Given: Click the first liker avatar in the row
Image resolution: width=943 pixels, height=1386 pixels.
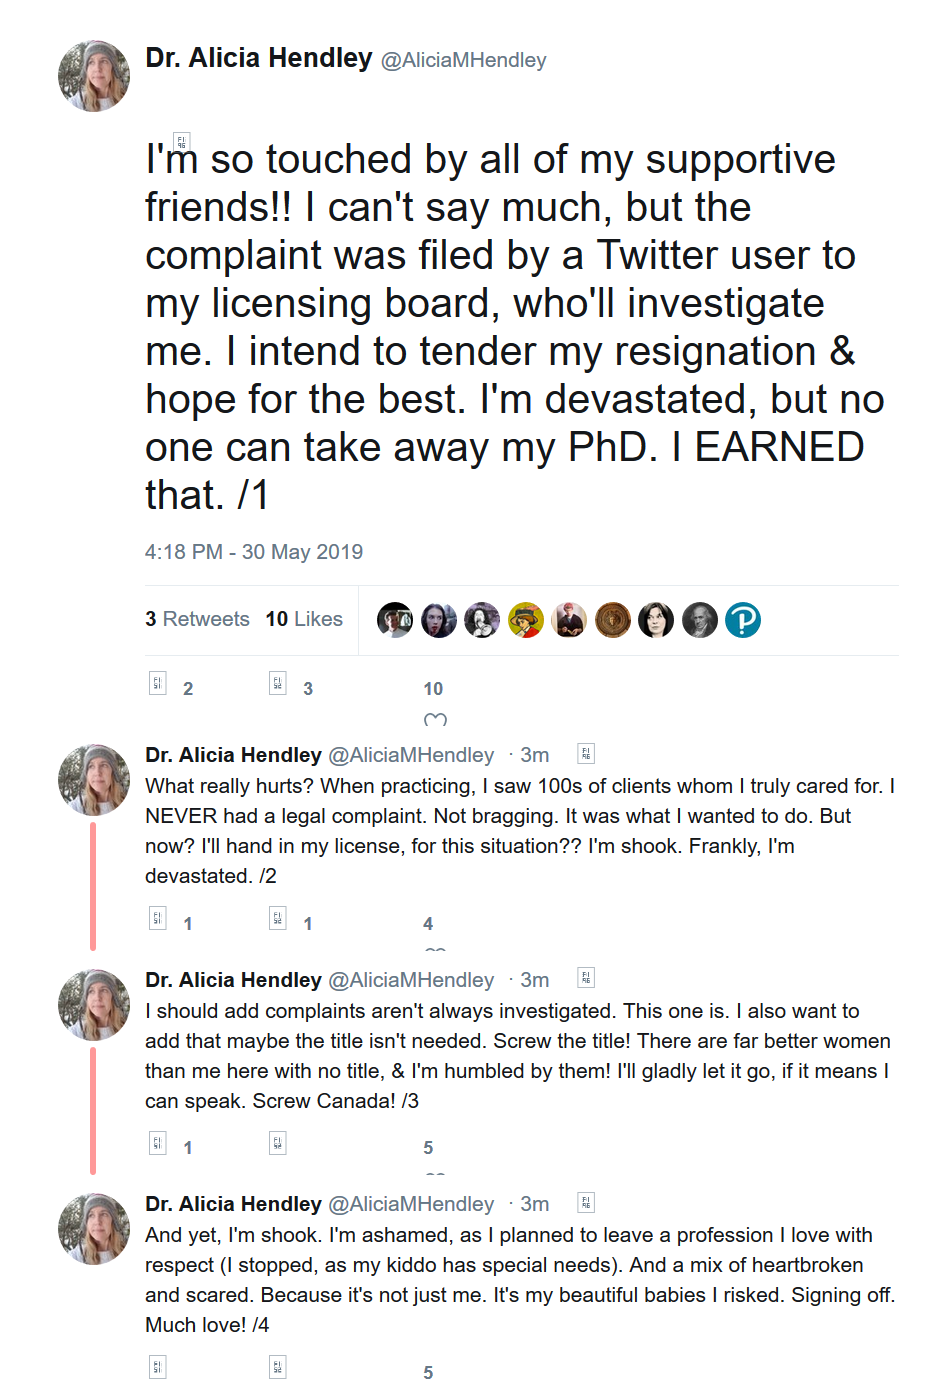Looking at the screenshot, I should click(395, 620).
